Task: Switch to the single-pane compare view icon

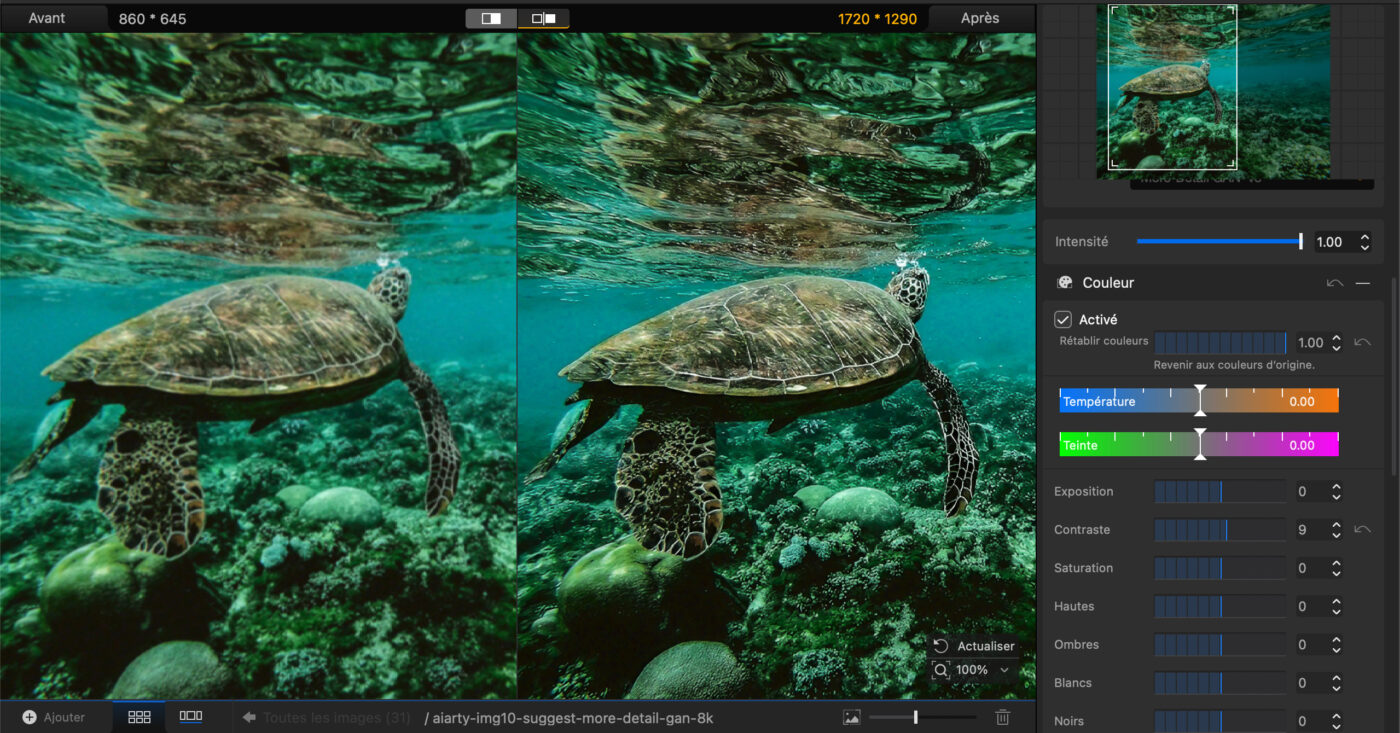Action: click(491, 18)
